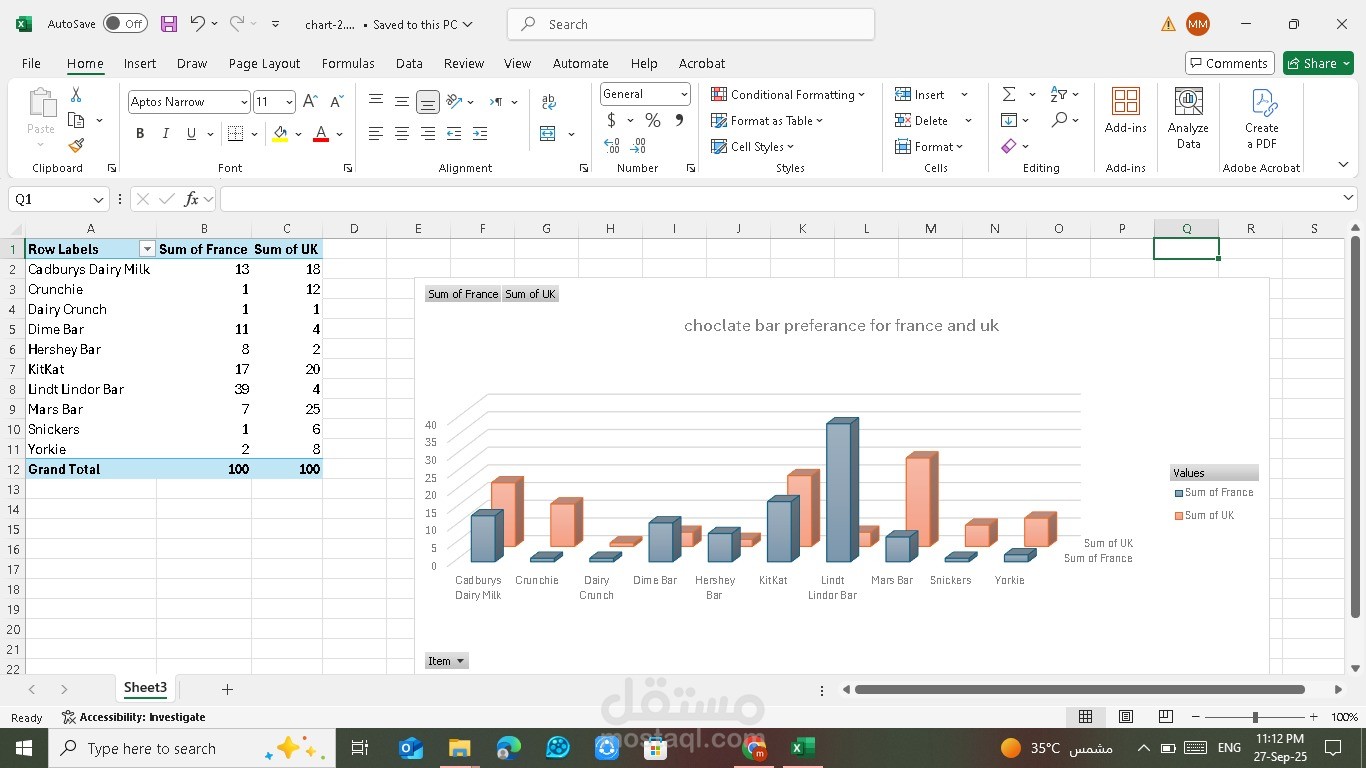Apply the Fill Color bucket

click(x=280, y=134)
